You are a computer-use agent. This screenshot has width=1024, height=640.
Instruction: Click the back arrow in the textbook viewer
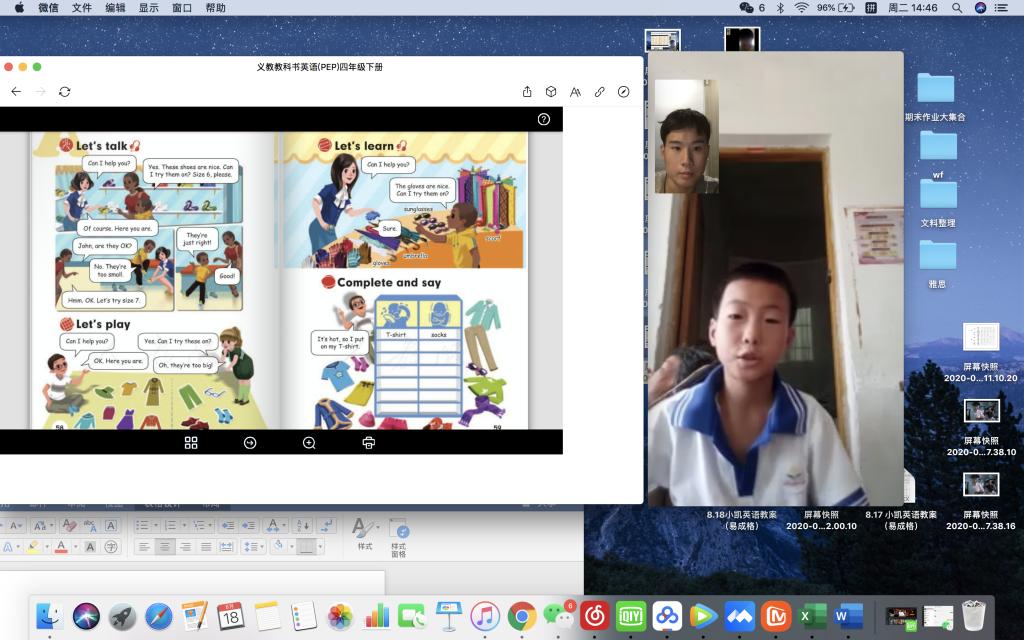click(x=16, y=91)
